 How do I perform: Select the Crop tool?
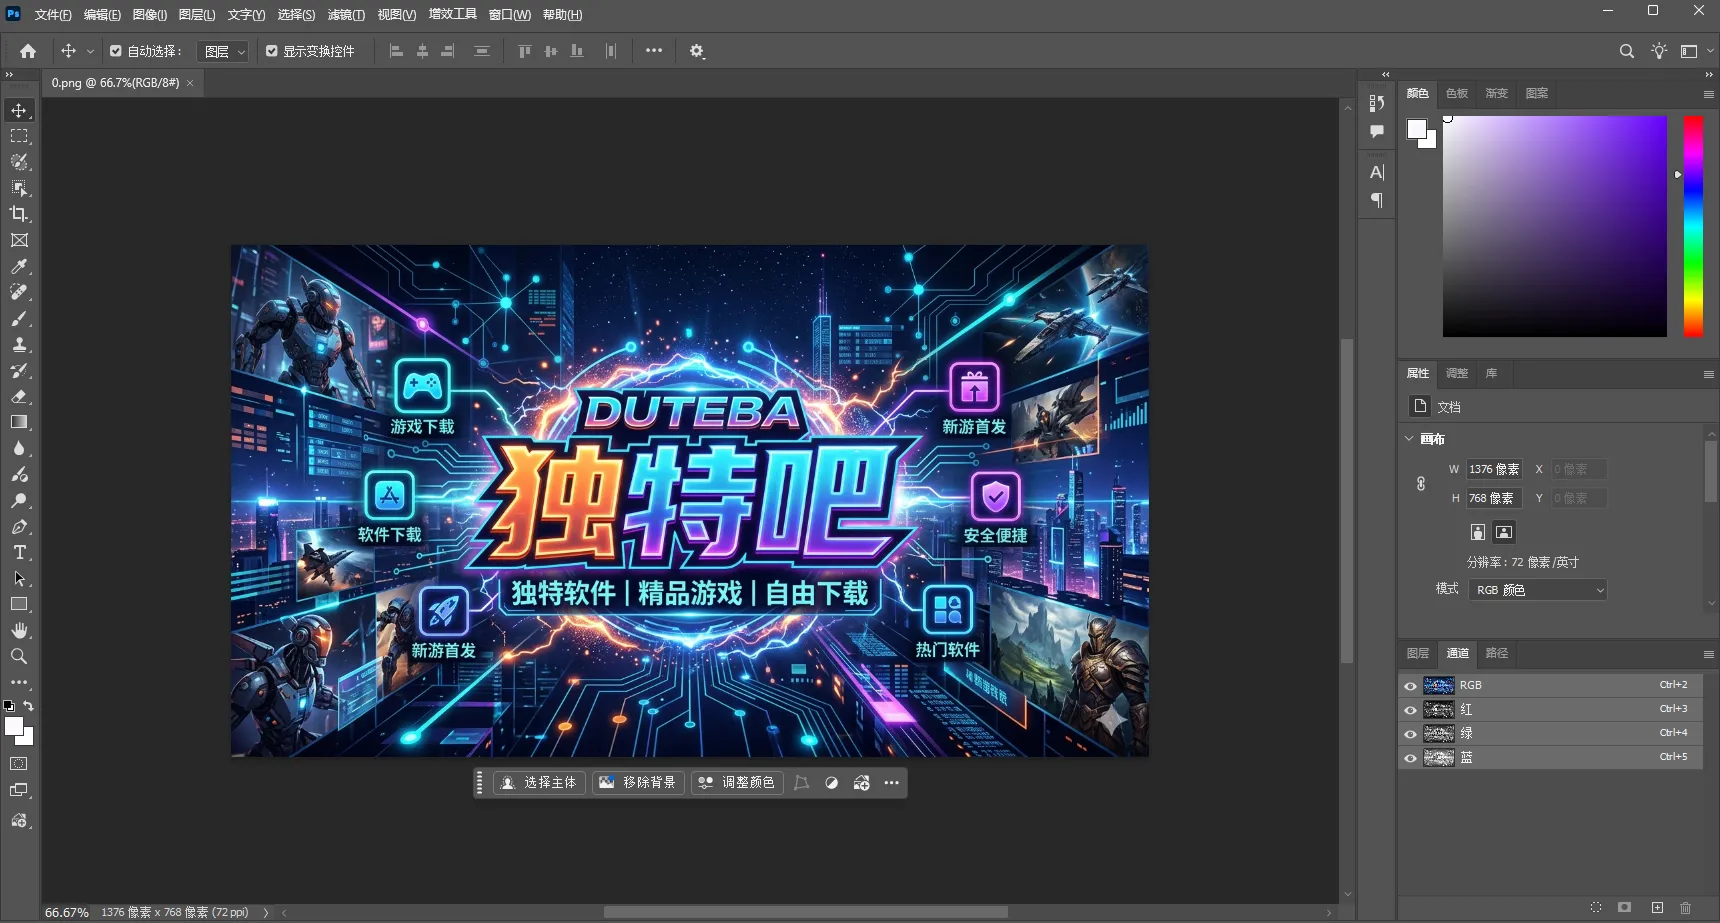coord(18,214)
